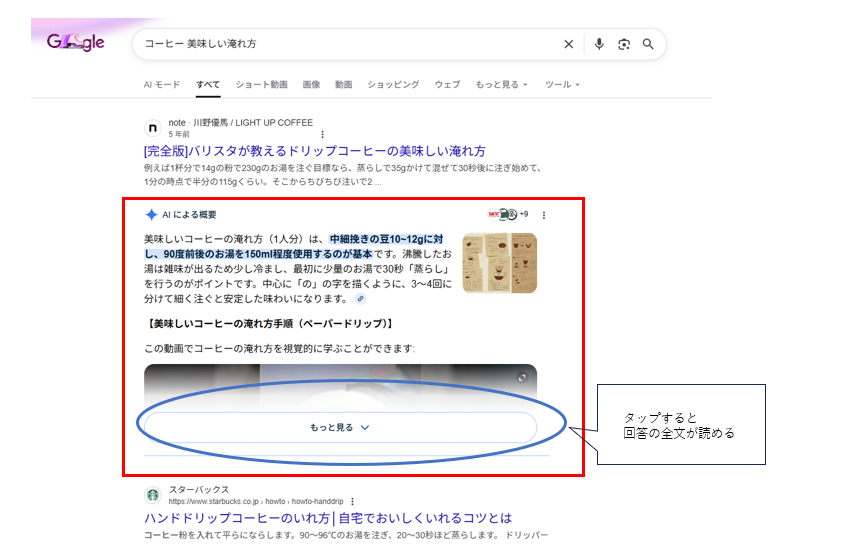Clear the search box with the X icon
The image size is (849, 546).
click(569, 44)
